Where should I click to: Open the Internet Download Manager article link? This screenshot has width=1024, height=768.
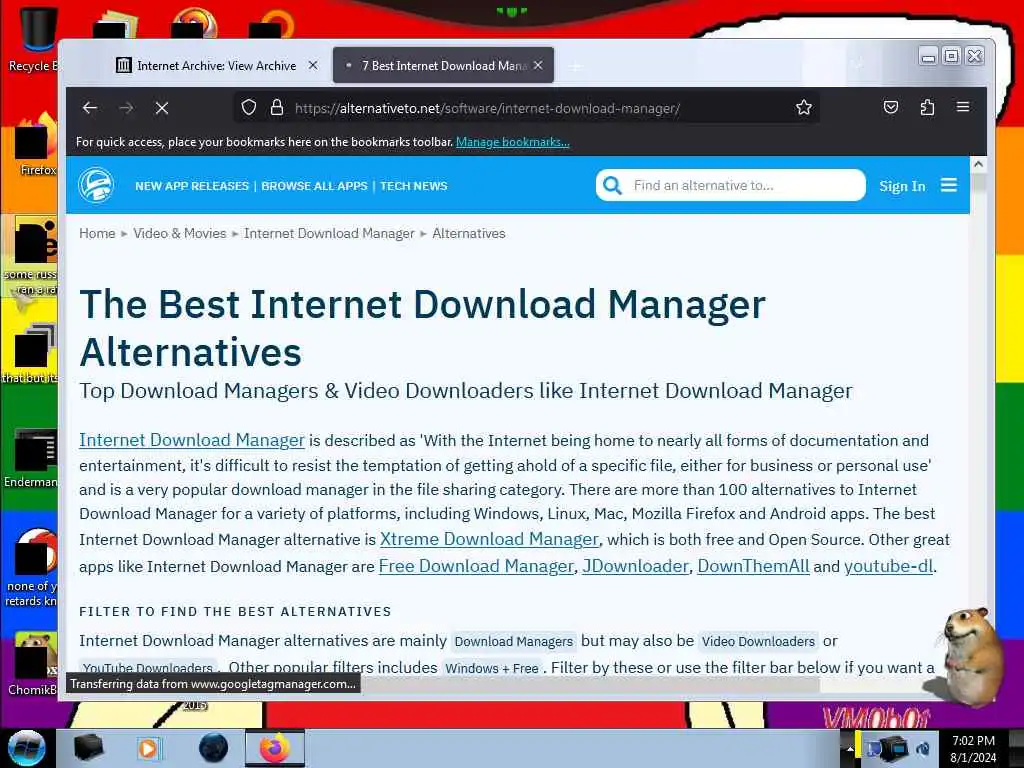click(192, 440)
